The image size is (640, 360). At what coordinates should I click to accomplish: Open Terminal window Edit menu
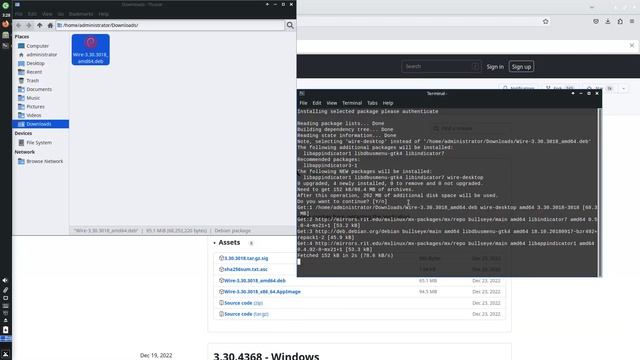point(317,103)
